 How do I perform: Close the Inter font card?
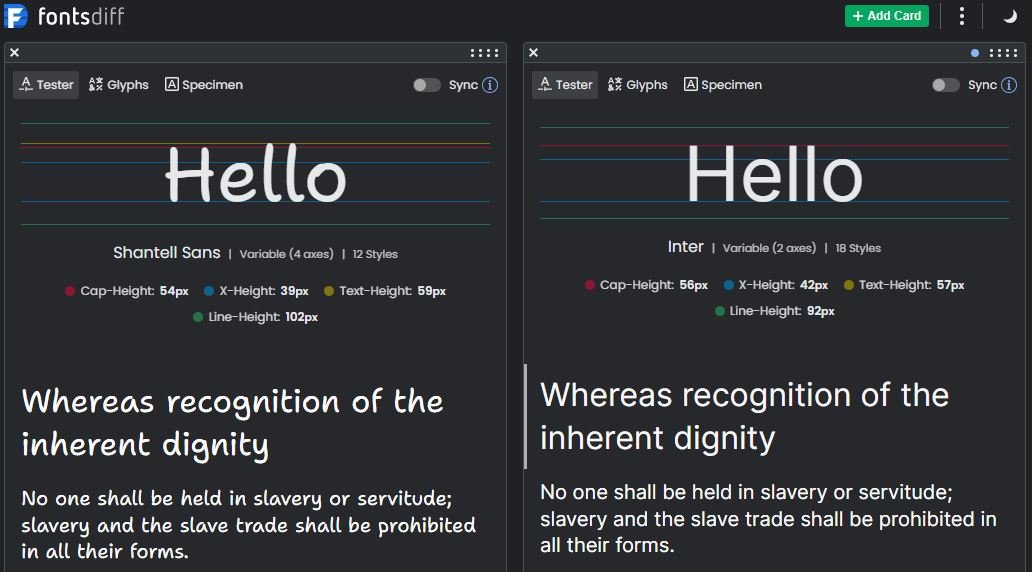(533, 53)
